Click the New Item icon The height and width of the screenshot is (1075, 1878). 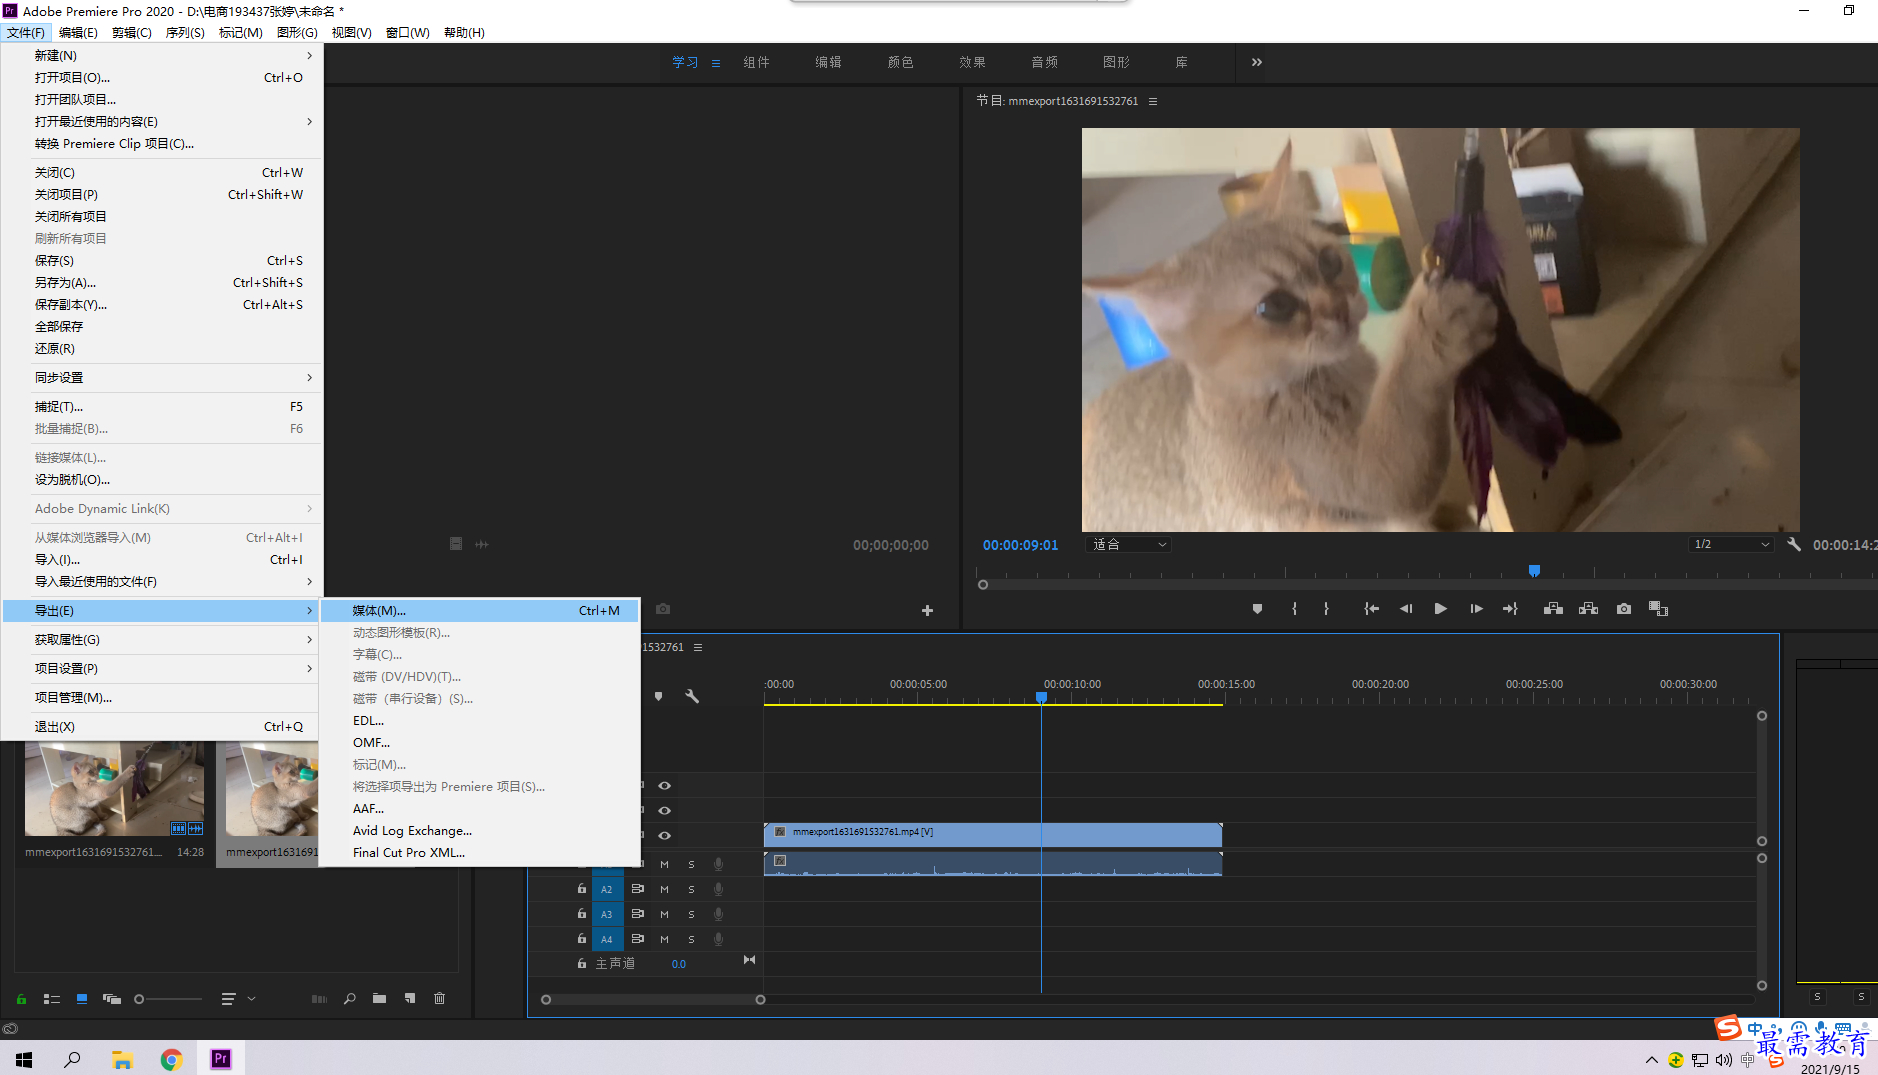point(410,999)
